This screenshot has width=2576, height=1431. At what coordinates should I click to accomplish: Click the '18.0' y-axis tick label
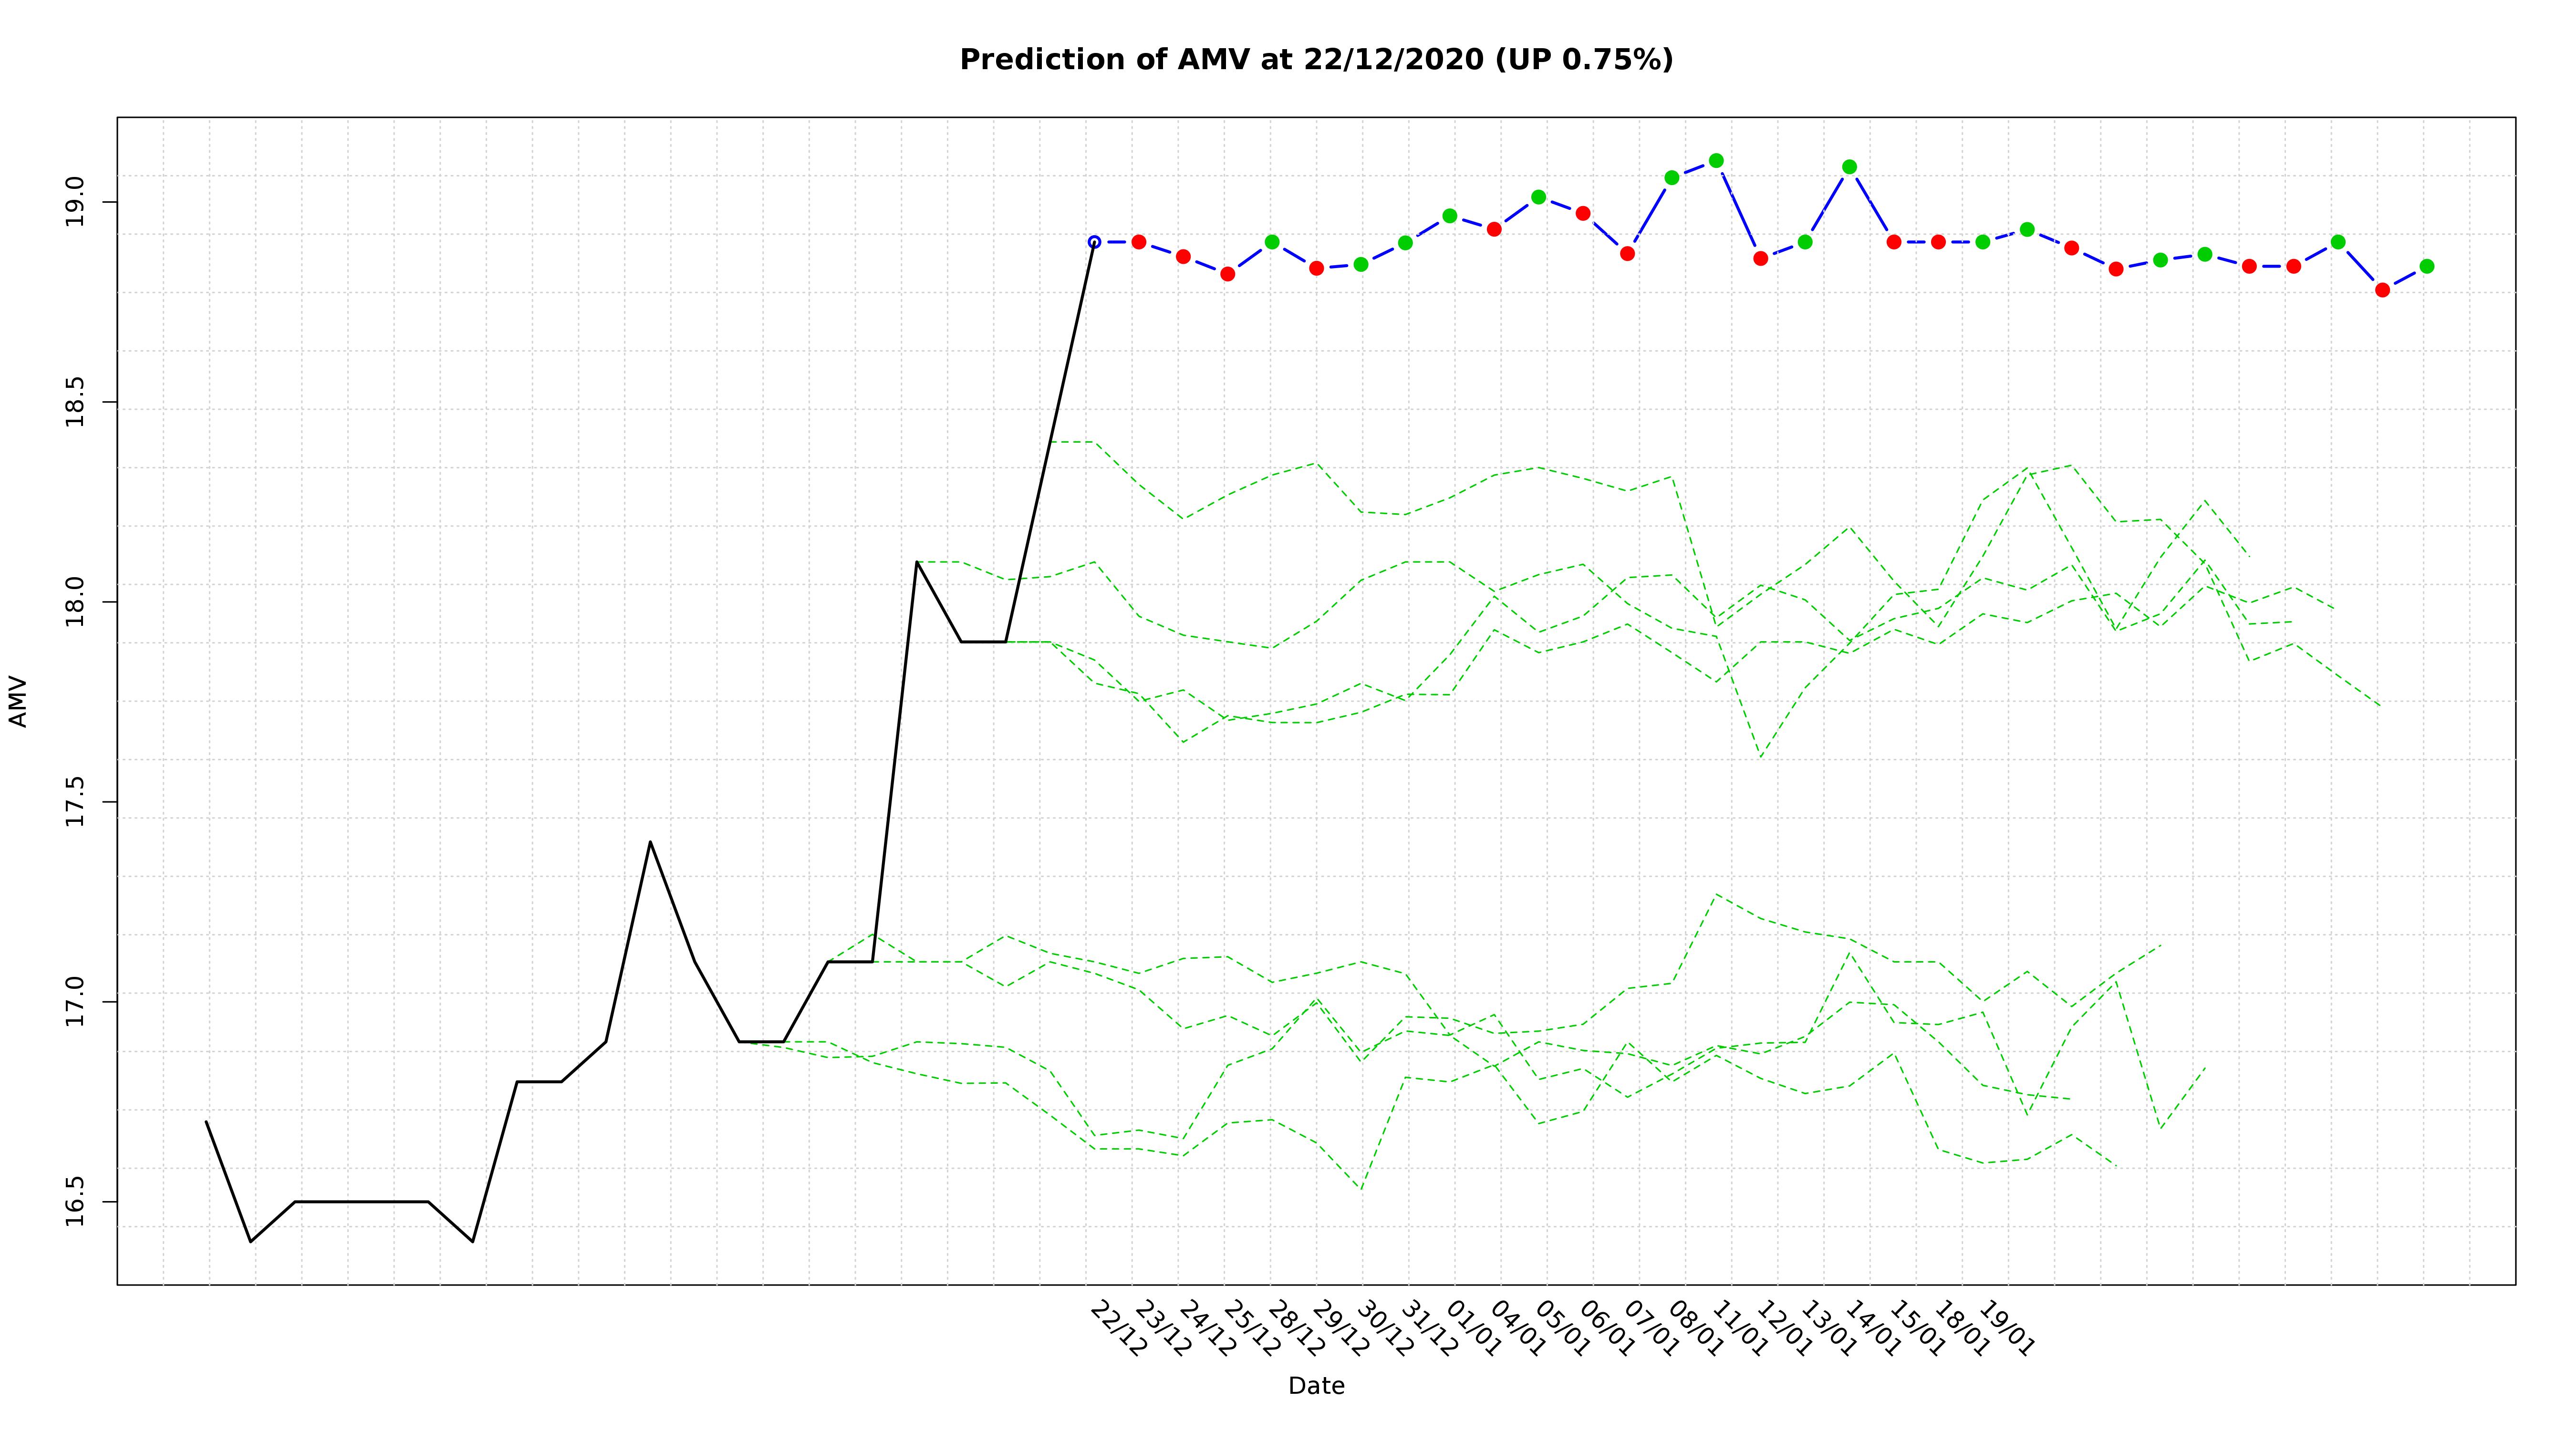tap(76, 602)
